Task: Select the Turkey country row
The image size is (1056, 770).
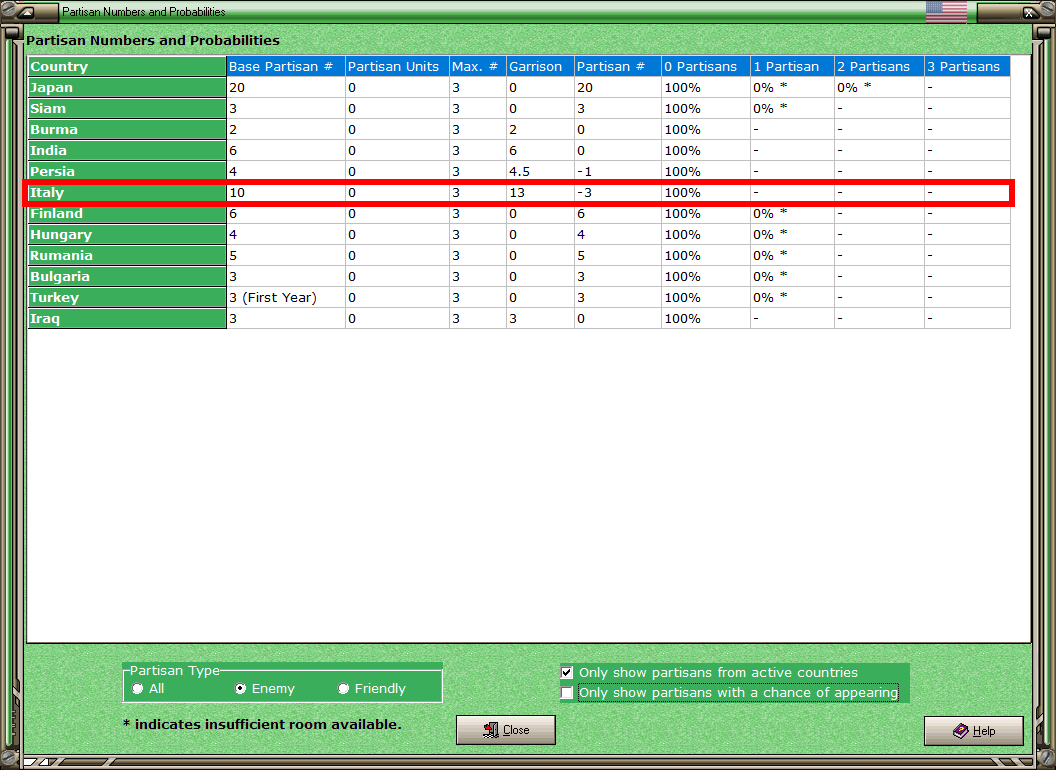Action: pyautogui.click(x=127, y=298)
